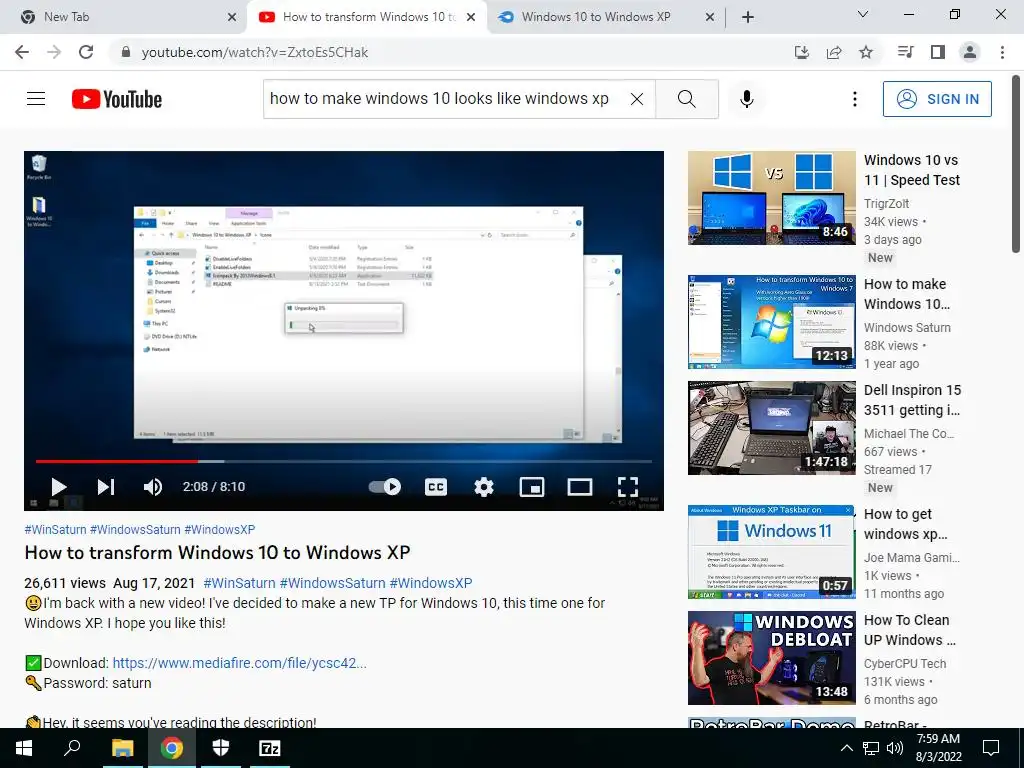Clear the search box text
This screenshot has height=768, width=1024.
(637, 99)
